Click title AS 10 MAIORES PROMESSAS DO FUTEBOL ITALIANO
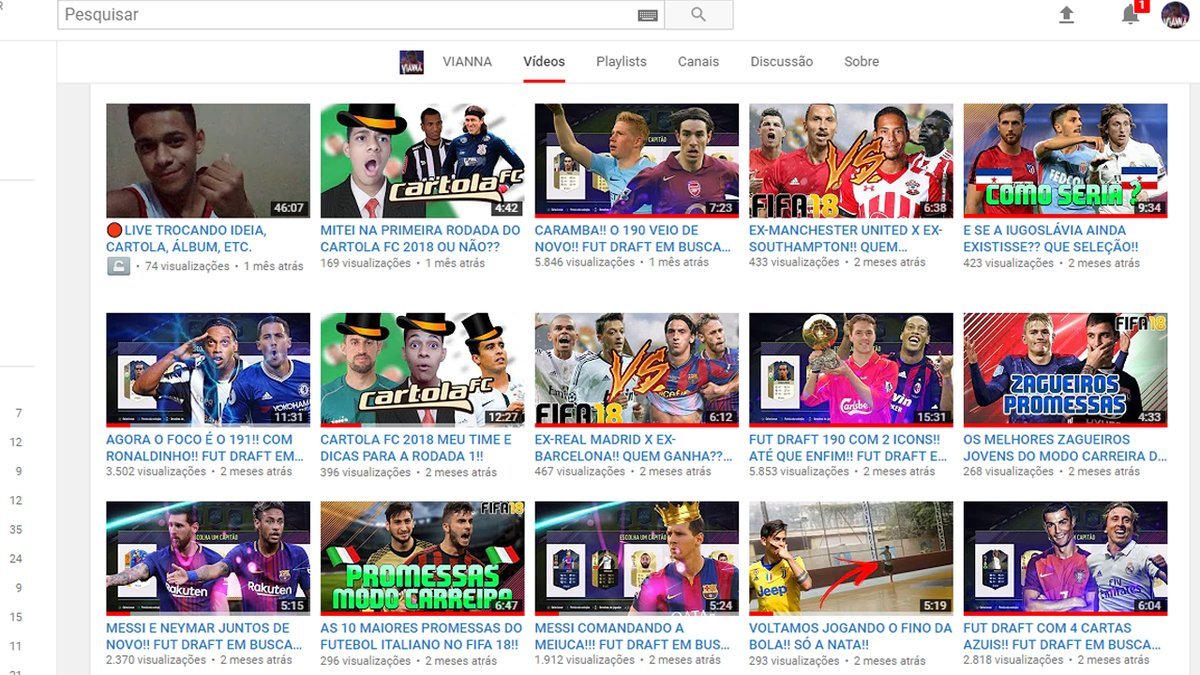Screen dimensions: 1200x675 [x=420, y=636]
